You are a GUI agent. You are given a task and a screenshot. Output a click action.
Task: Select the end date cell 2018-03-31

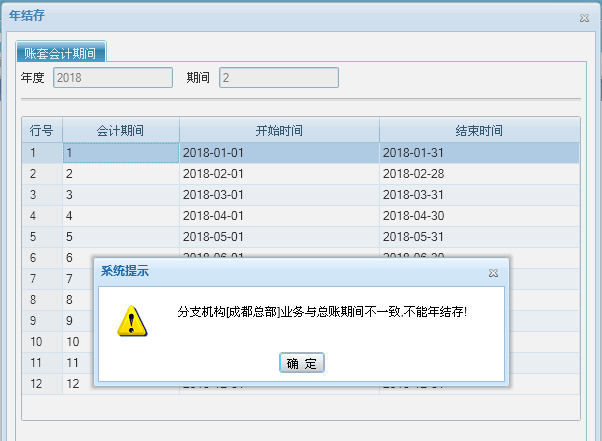pos(479,195)
